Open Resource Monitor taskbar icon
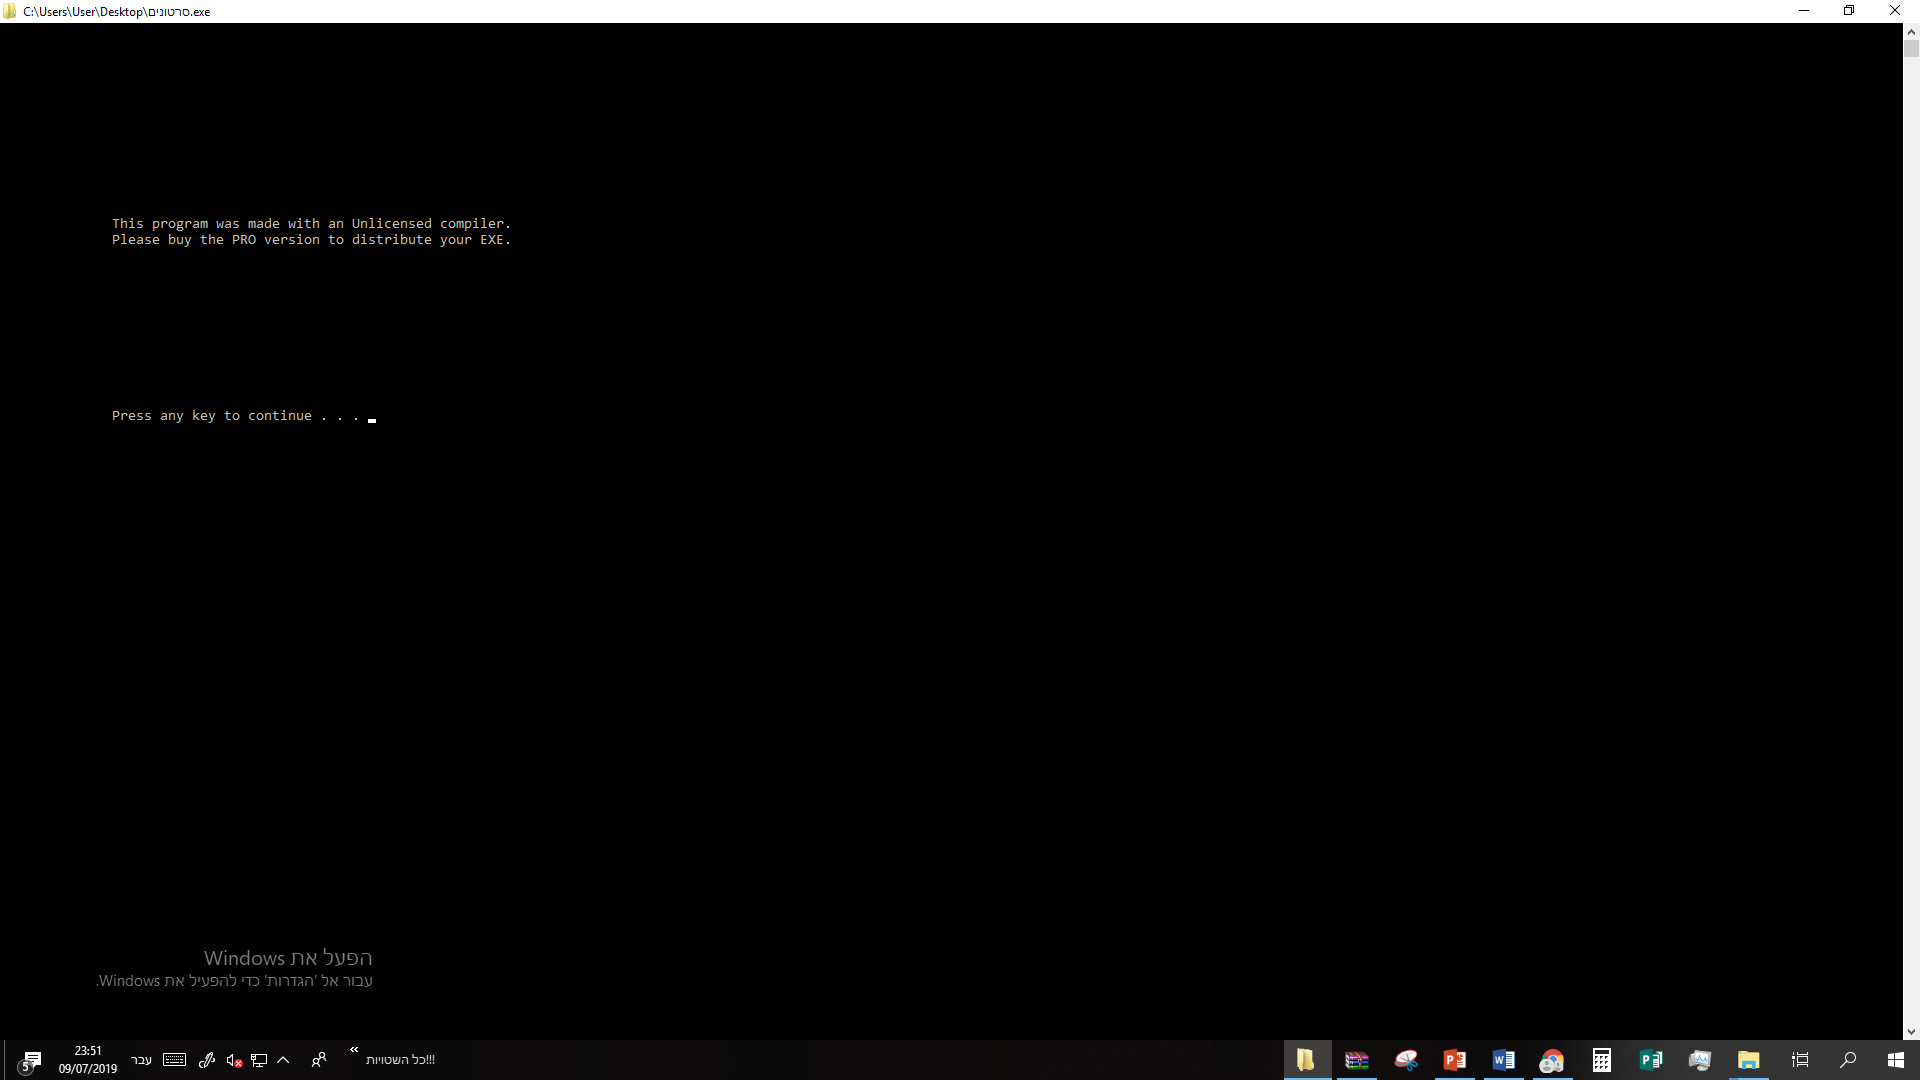The height and width of the screenshot is (1080, 1920). pos(1699,1060)
